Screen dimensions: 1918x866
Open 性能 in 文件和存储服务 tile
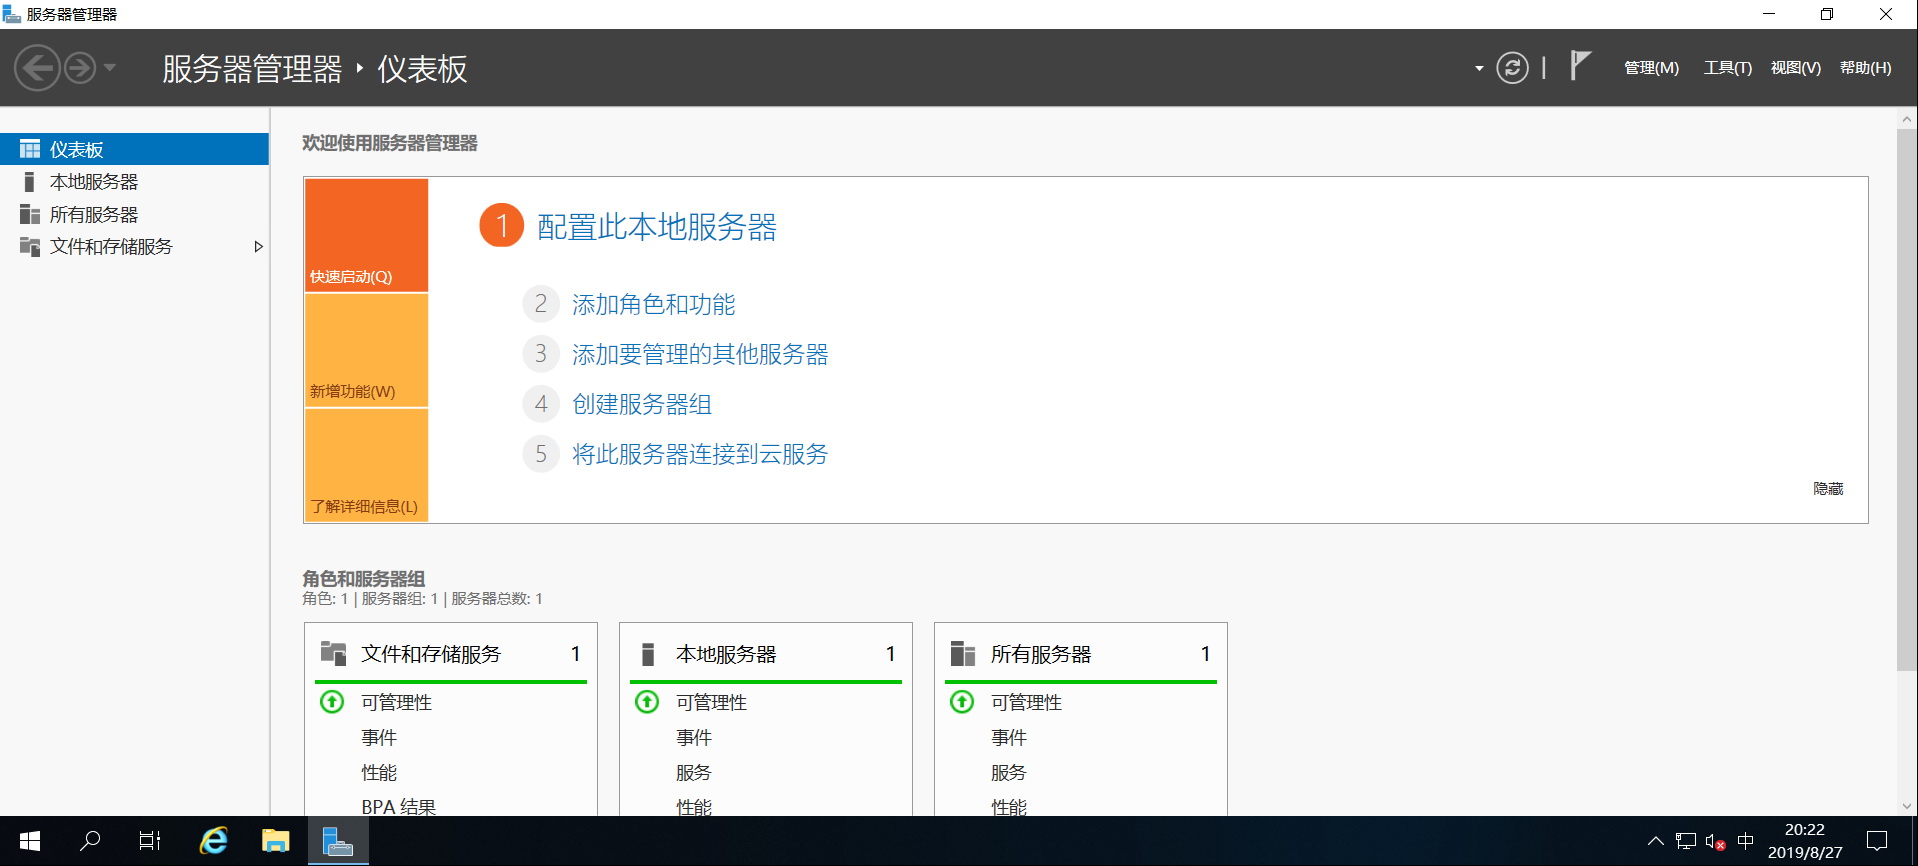(x=379, y=772)
